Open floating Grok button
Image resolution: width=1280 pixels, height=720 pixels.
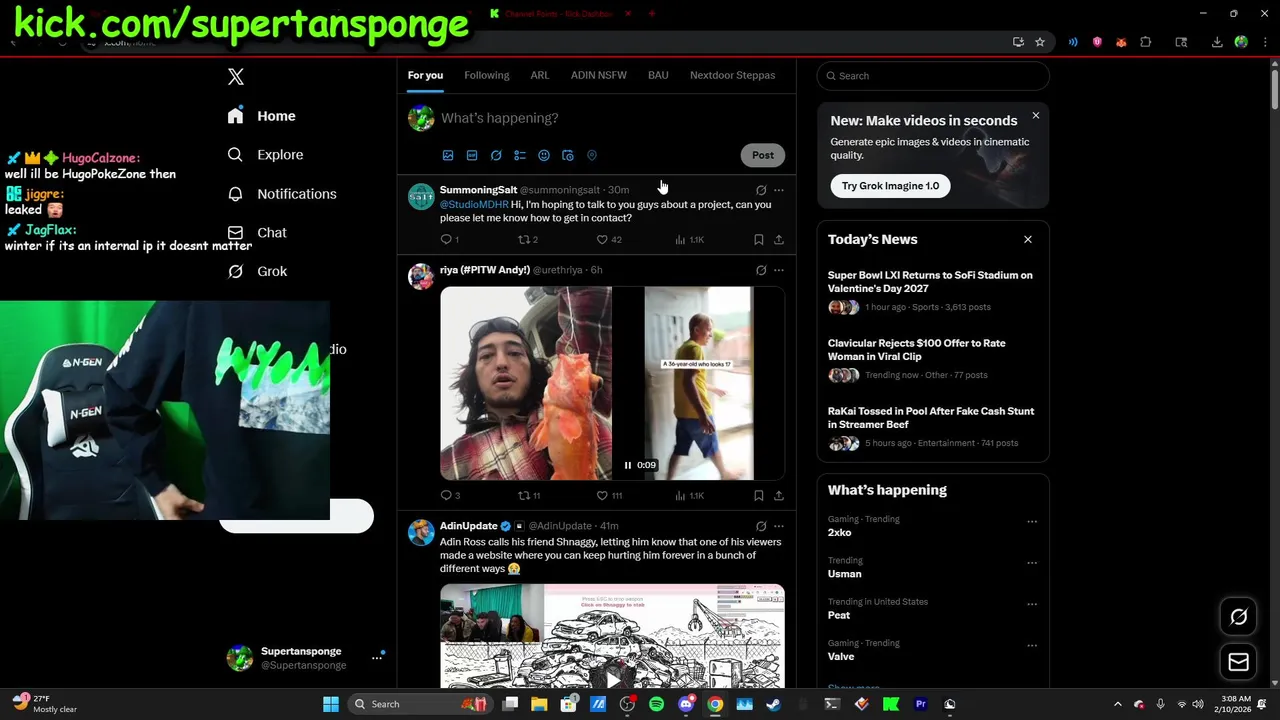1238,617
